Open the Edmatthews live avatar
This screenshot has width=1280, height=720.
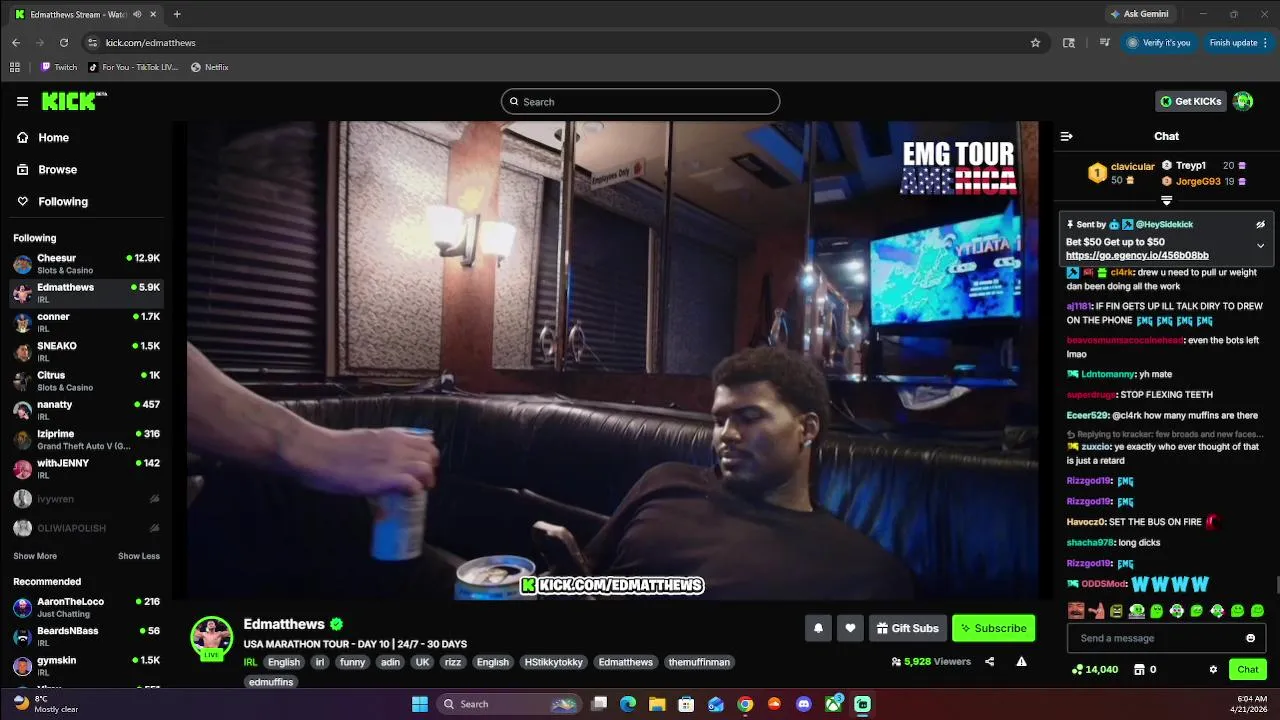pyautogui.click(x=212, y=638)
